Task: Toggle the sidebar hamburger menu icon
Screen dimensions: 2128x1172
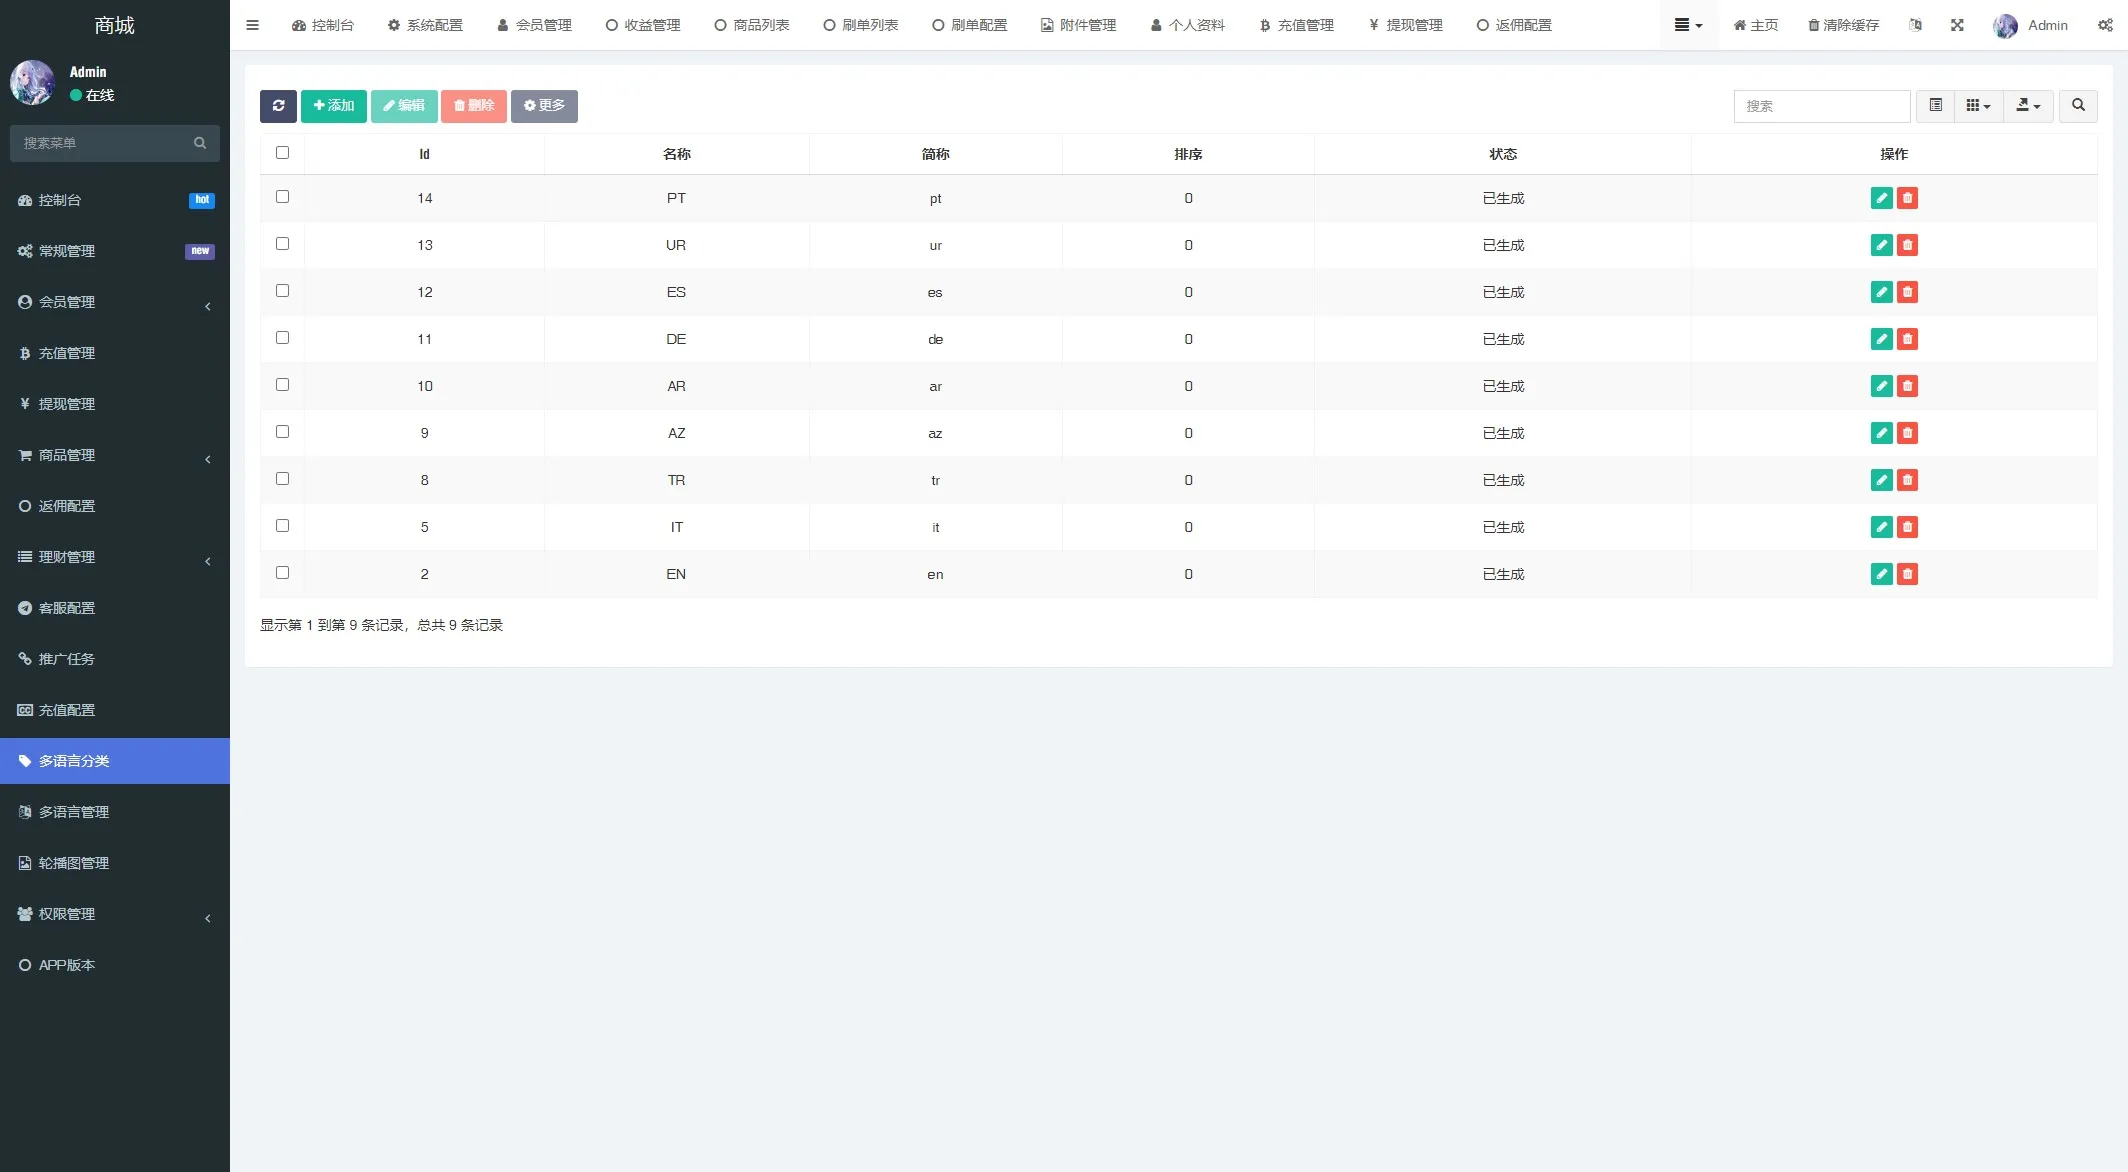Action: point(252,25)
